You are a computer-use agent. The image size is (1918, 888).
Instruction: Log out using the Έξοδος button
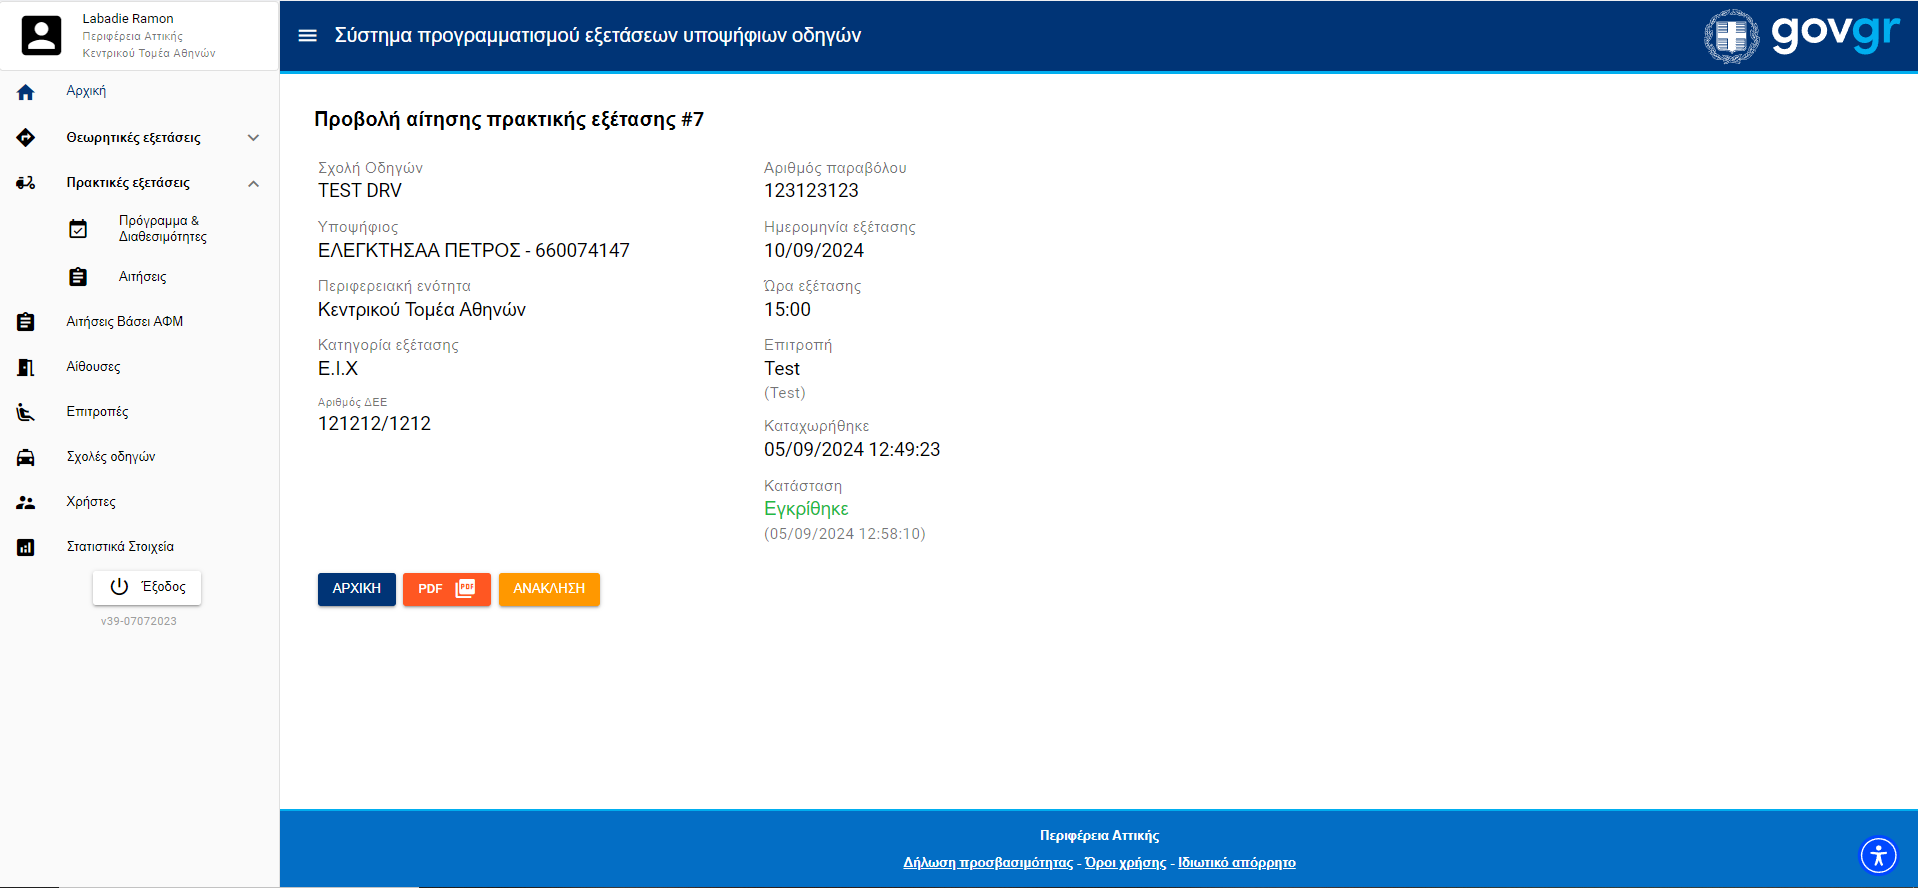[147, 587]
